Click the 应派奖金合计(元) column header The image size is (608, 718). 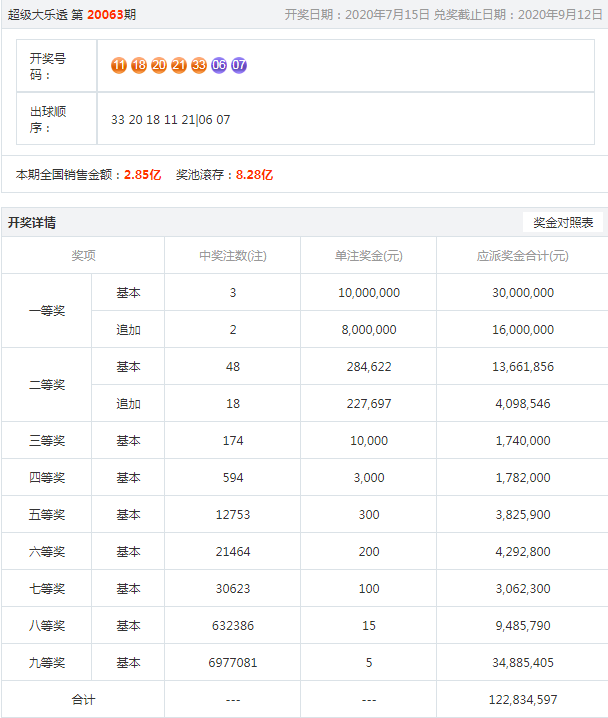pyautogui.click(x=522, y=256)
